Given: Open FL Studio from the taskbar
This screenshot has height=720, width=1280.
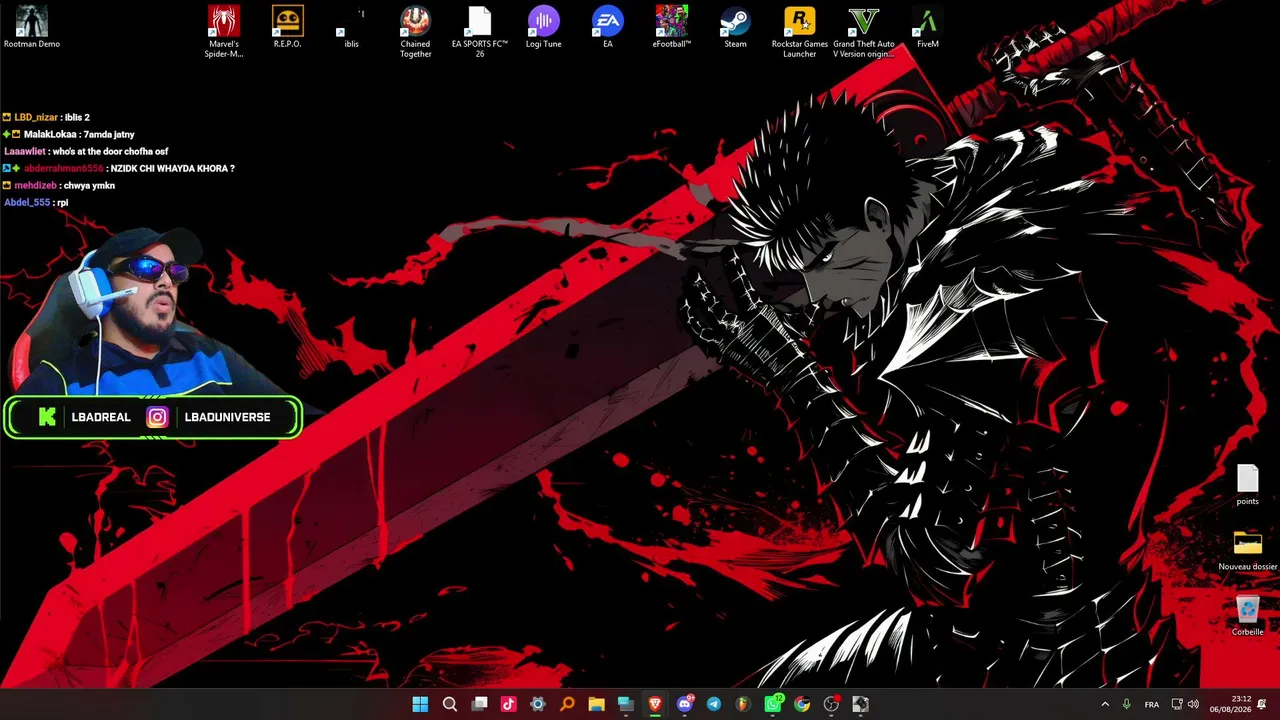Looking at the screenshot, I should coord(743,704).
